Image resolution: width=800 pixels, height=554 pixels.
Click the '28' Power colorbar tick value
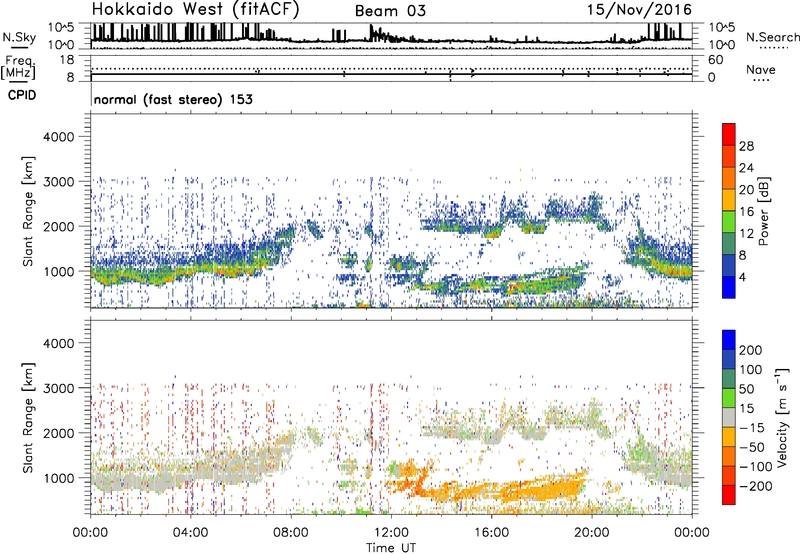coord(746,146)
